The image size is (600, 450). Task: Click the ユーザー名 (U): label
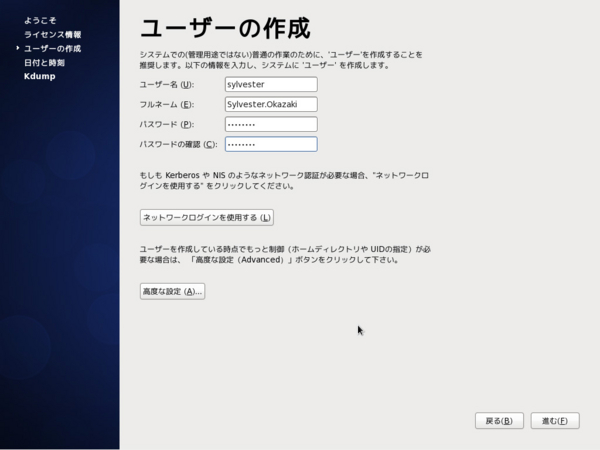point(166,85)
